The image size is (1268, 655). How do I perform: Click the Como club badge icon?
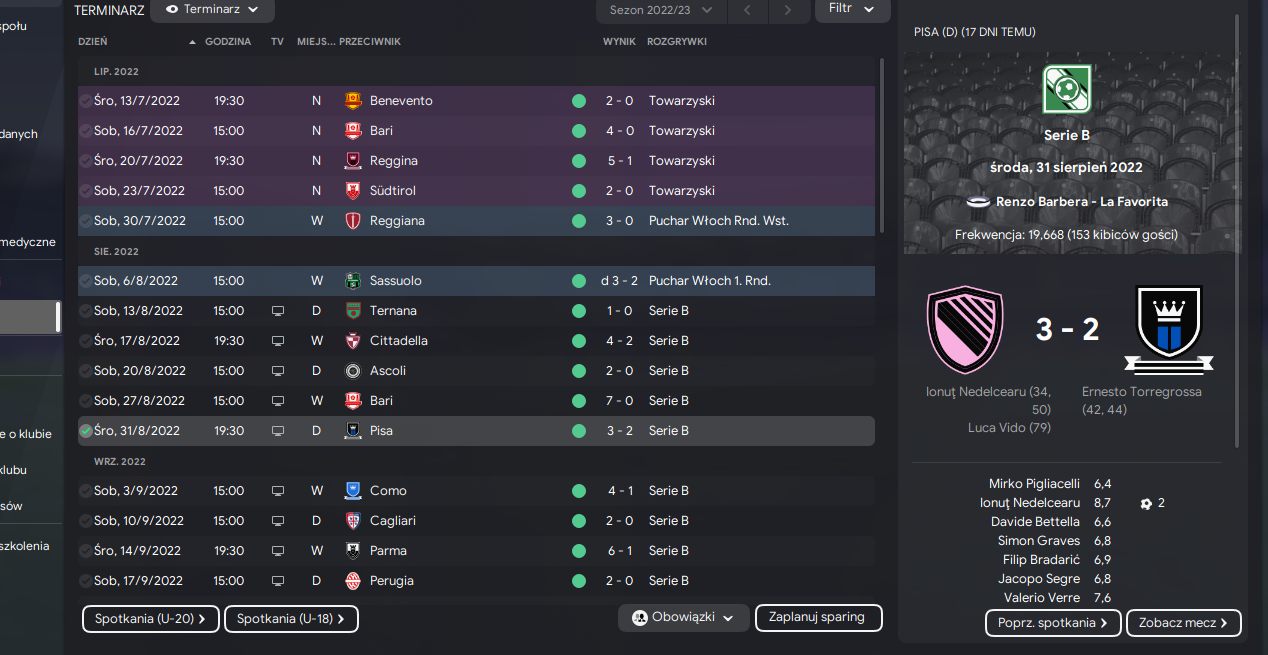coord(353,491)
